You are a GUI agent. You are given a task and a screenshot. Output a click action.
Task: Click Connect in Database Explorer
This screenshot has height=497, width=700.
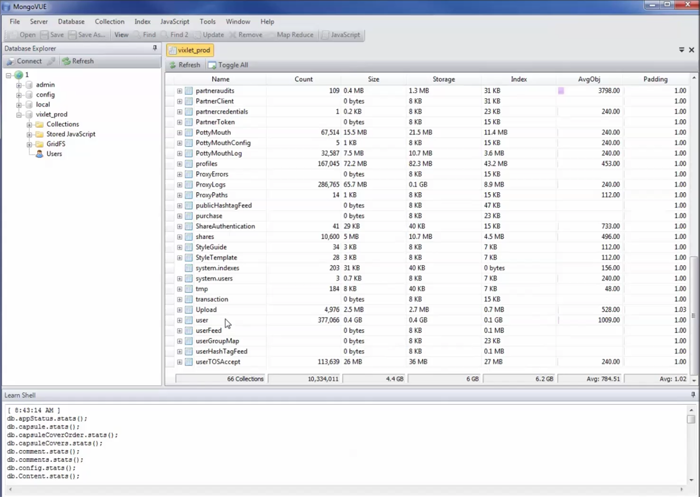(x=25, y=61)
